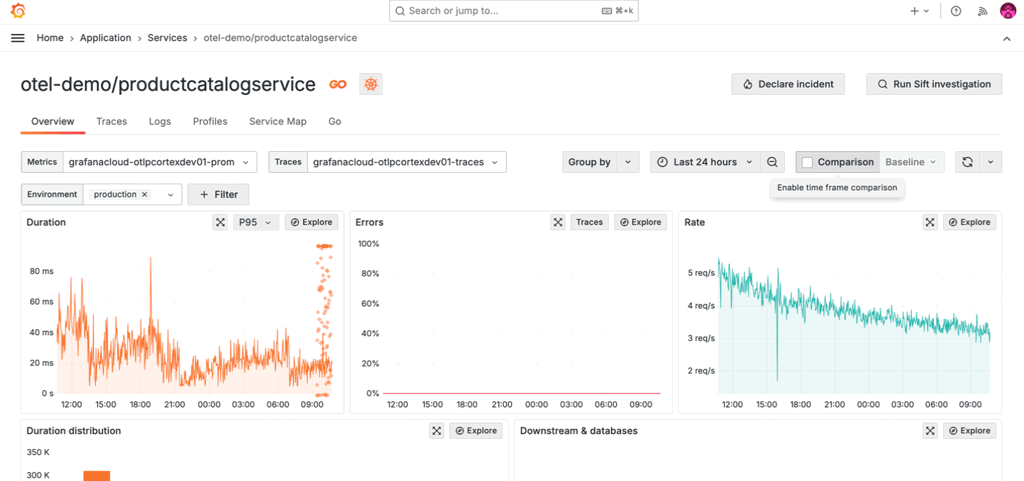Focus the Search or jump to field
Screen dimensions: 1024x481
(514, 11)
